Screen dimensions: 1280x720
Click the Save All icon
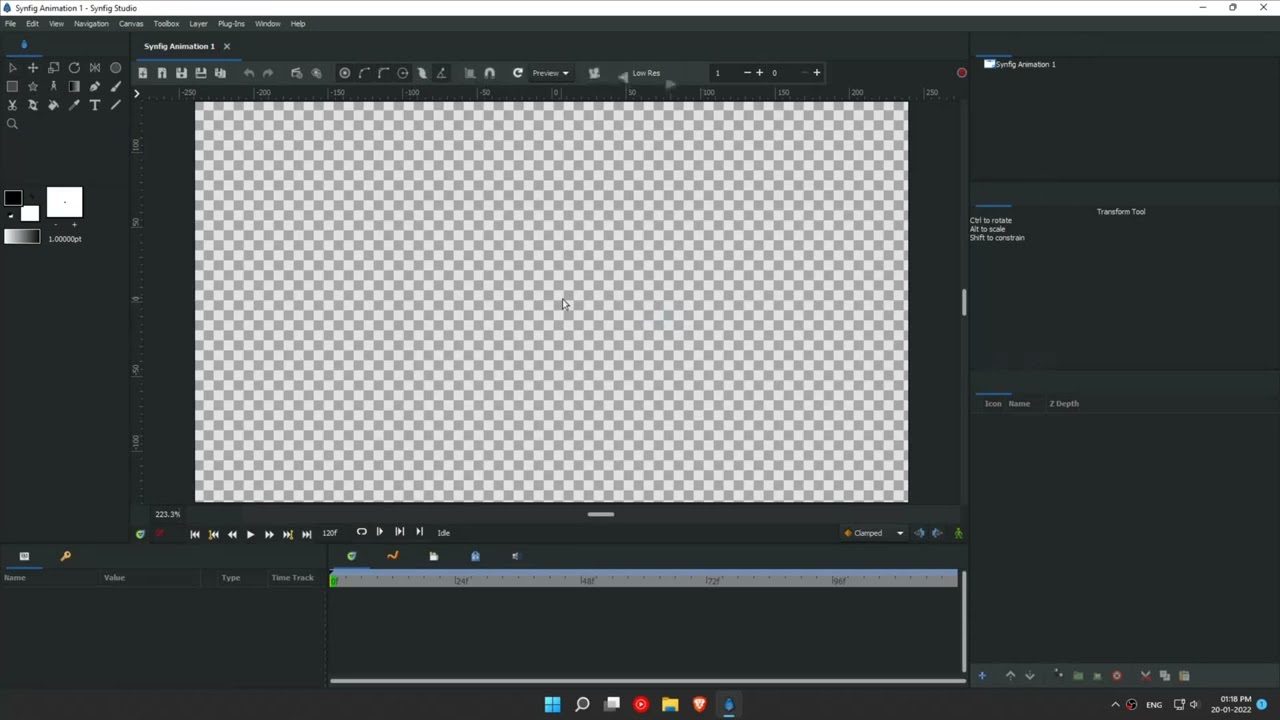220,73
